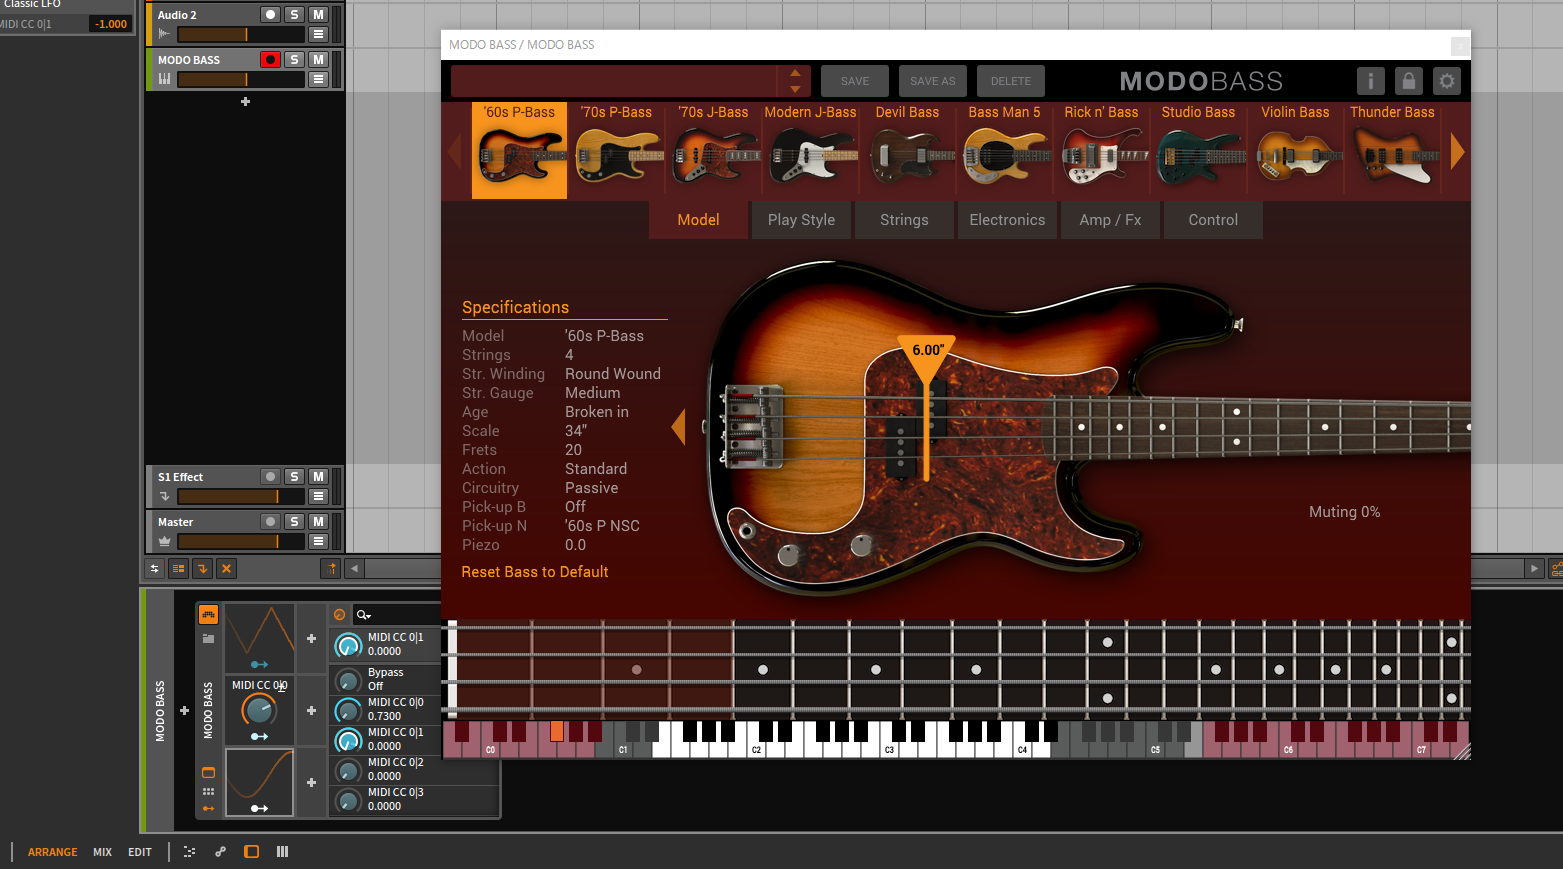
Task: Click the orange bent-arrow icon in arranger toolbar
Action: click(202, 568)
